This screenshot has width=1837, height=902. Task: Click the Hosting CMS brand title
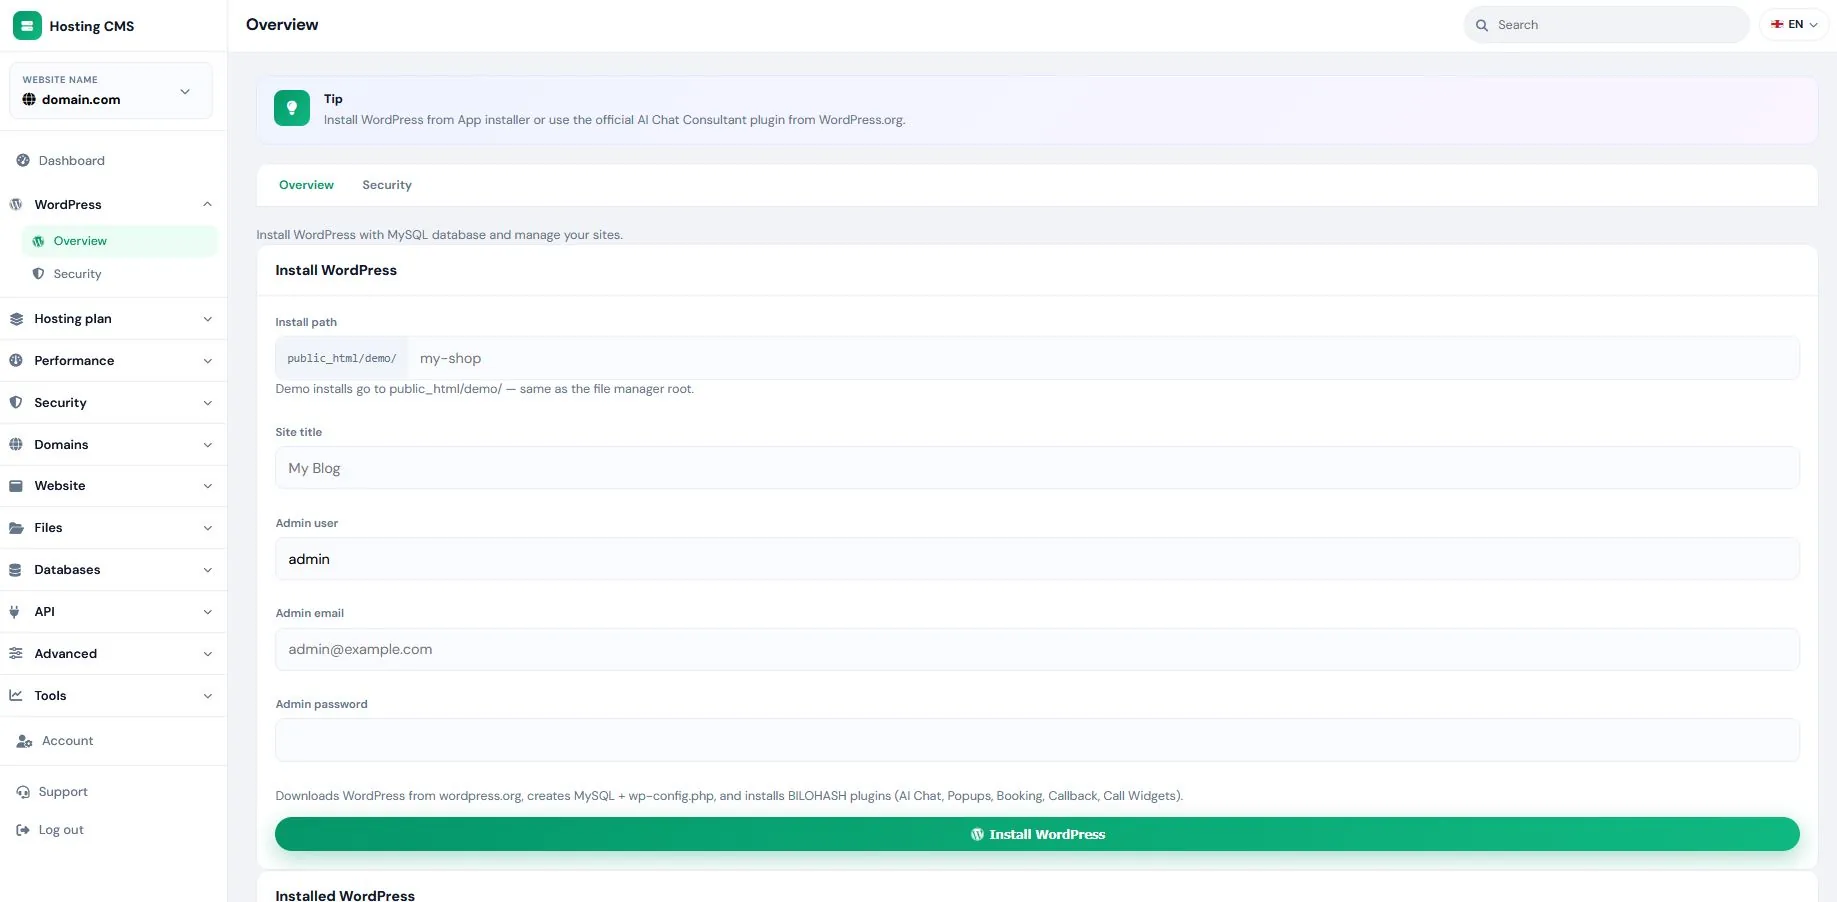[x=92, y=26]
